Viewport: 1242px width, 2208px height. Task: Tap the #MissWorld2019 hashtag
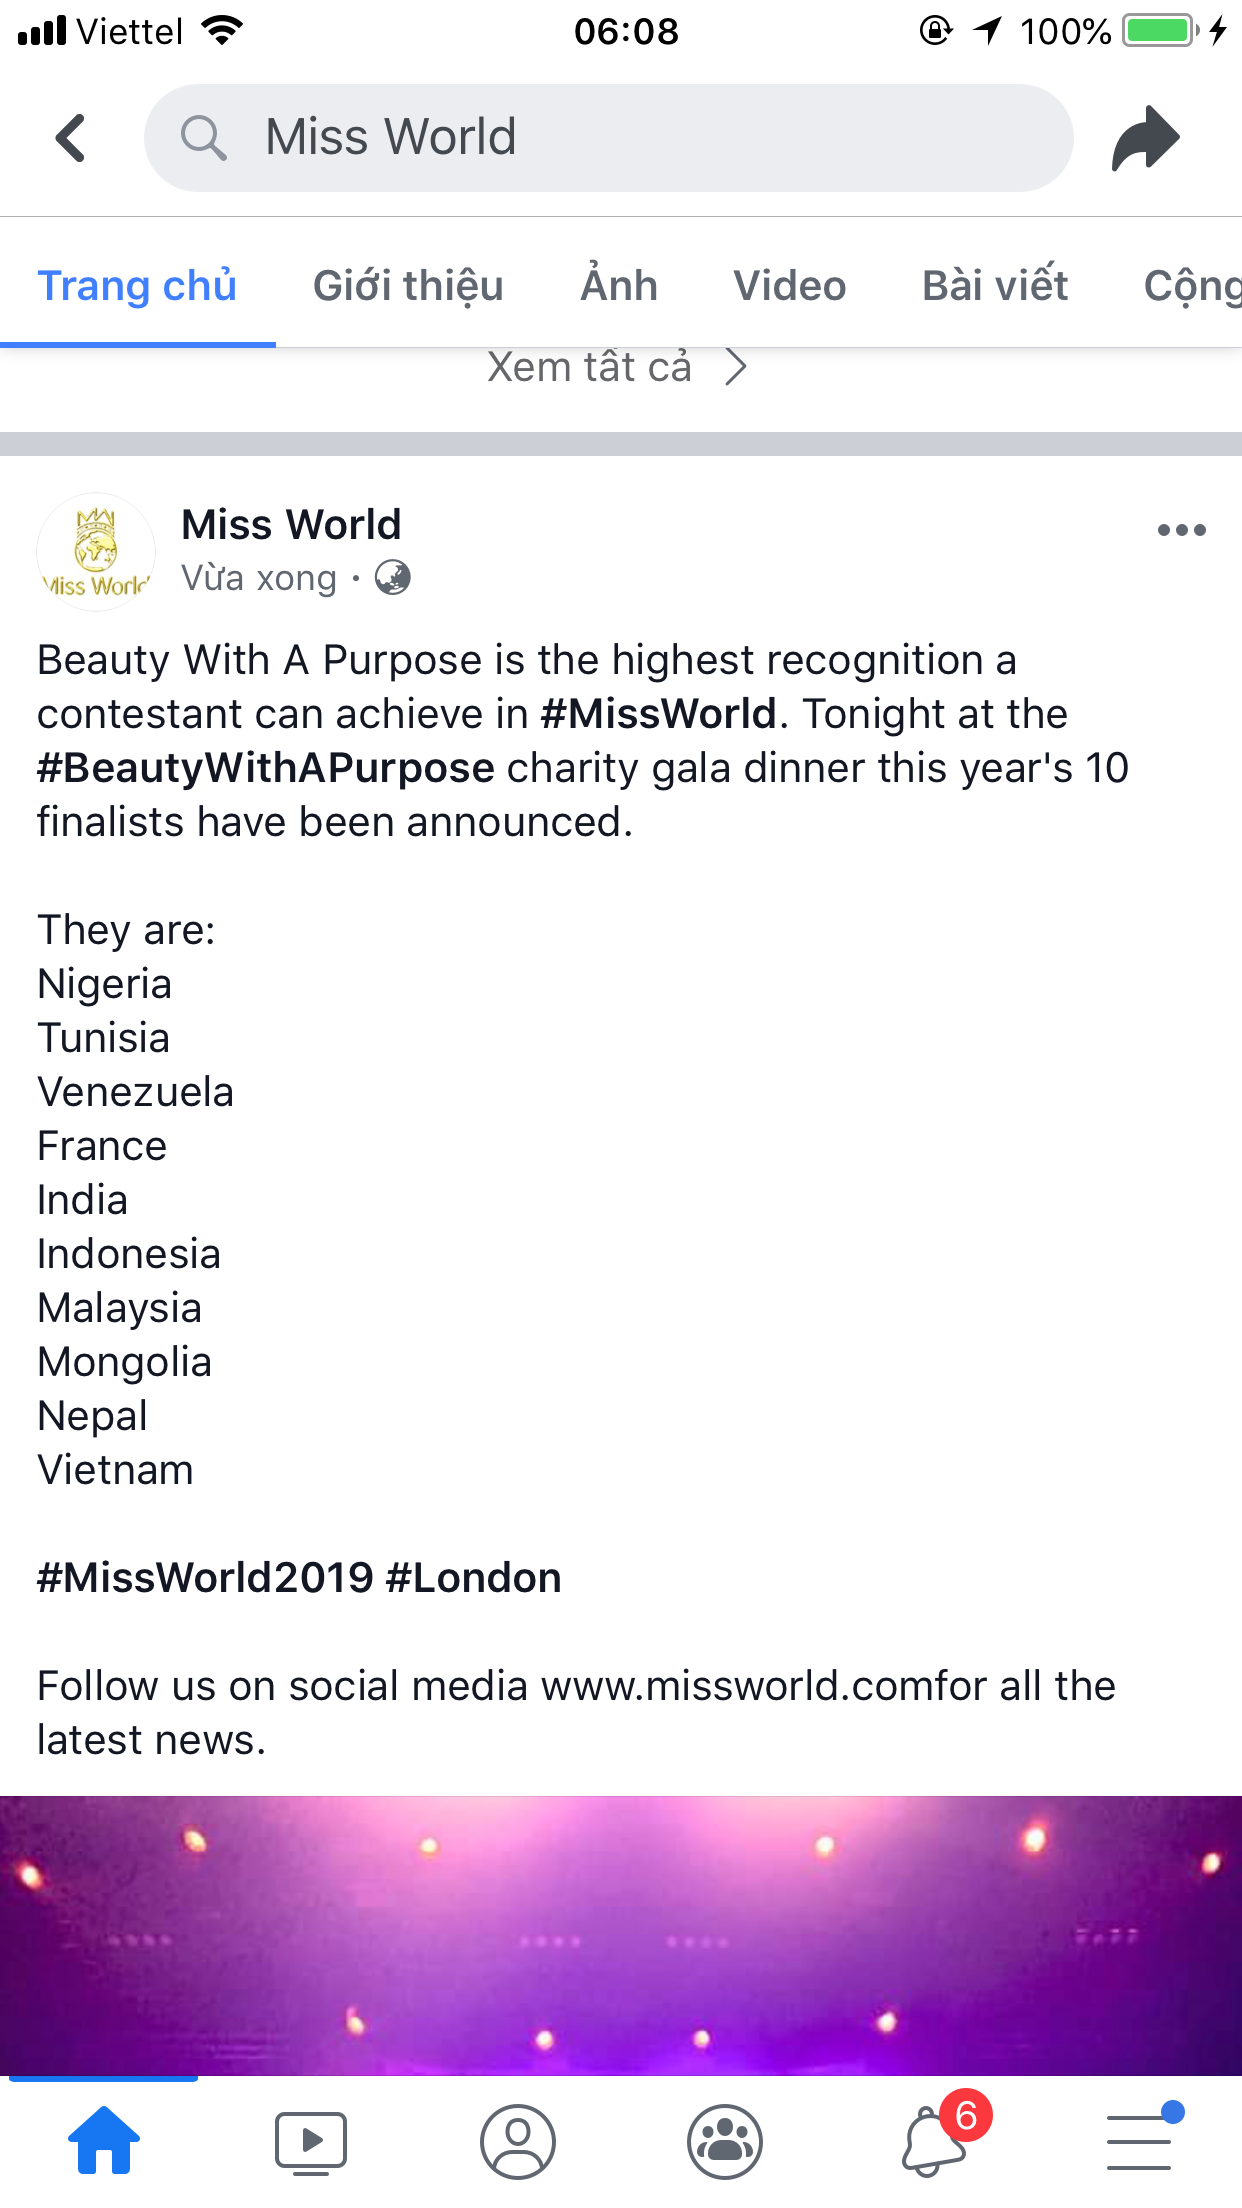click(x=205, y=1578)
